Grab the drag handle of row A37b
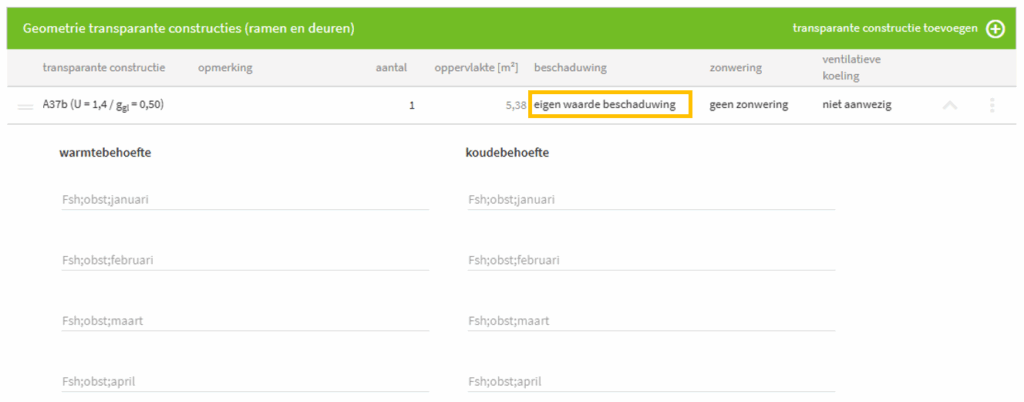The width and height of the screenshot is (1024, 402). point(26,105)
